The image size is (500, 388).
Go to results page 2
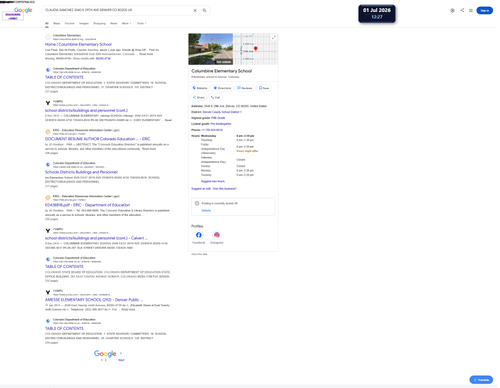click(x=106, y=360)
